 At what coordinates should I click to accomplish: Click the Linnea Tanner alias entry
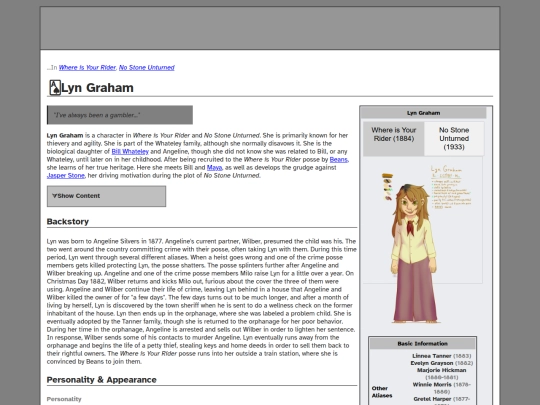point(442,356)
